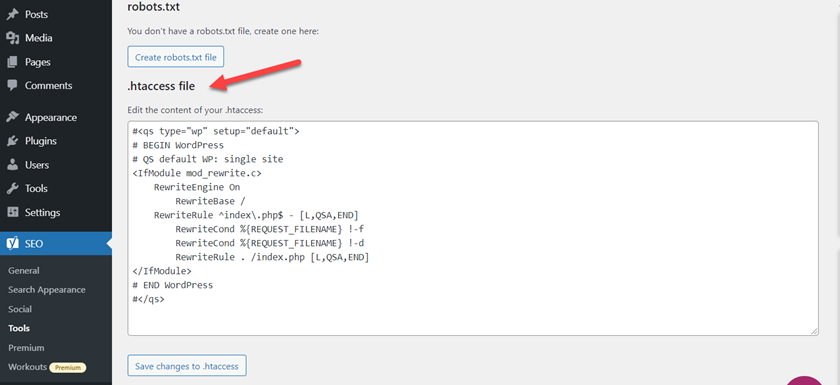840x385 pixels.
Task: Click 'Edit the content of your .htaccess:' label
Action: [x=196, y=110]
